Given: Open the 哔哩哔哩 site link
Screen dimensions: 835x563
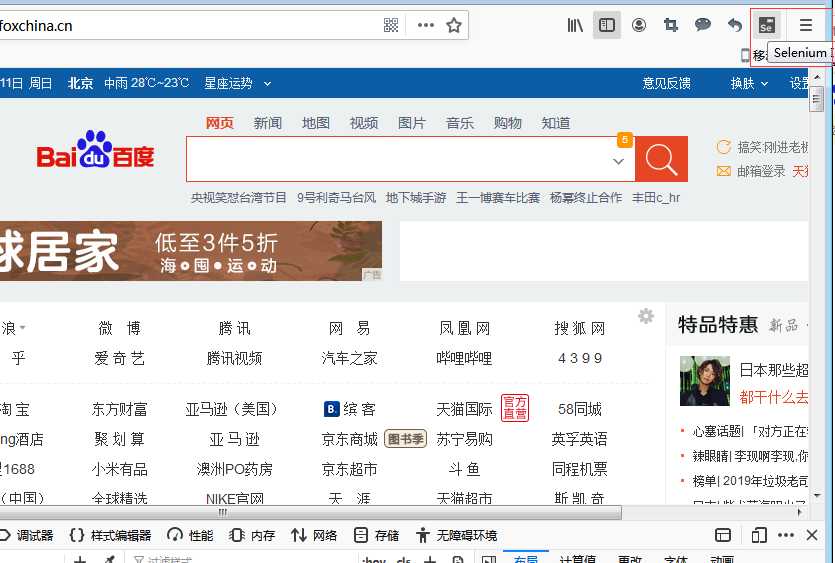Looking at the screenshot, I should 464,358.
